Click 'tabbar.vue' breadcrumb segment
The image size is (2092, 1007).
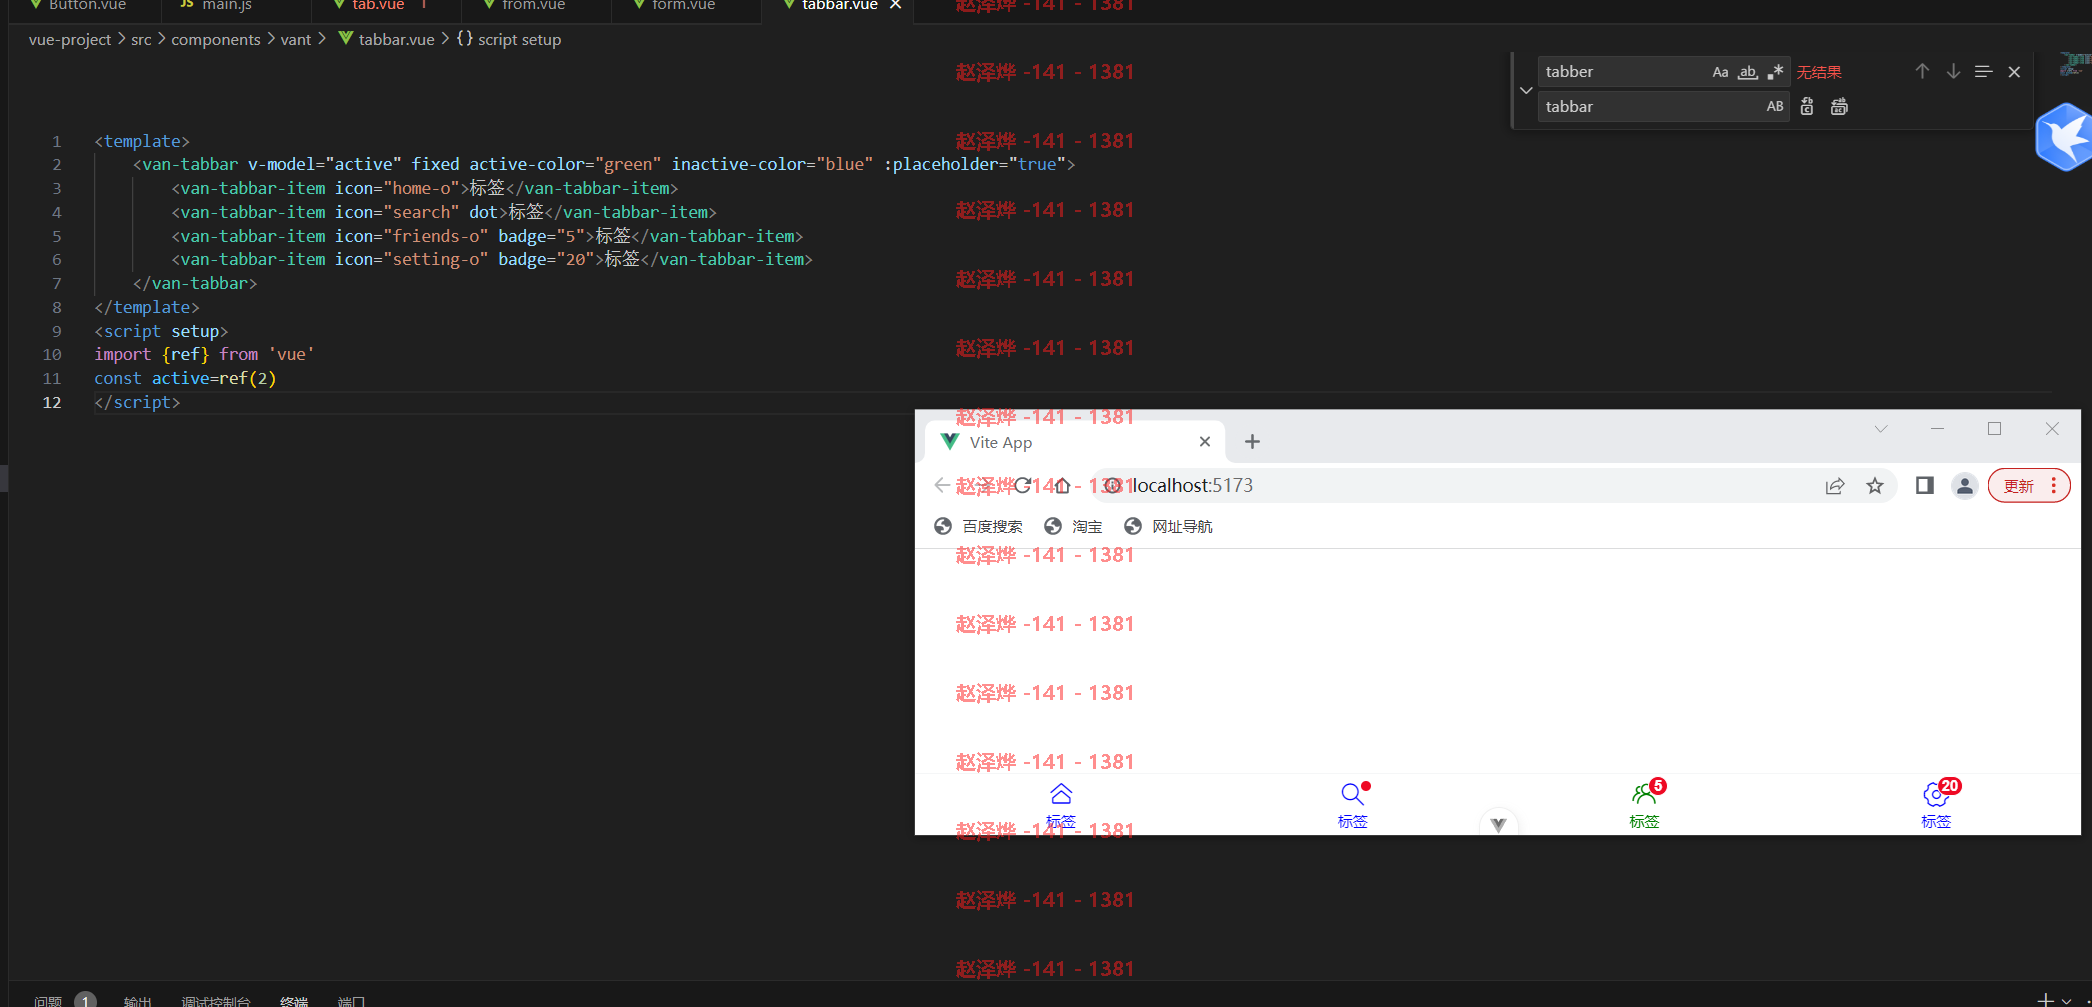click(x=396, y=40)
